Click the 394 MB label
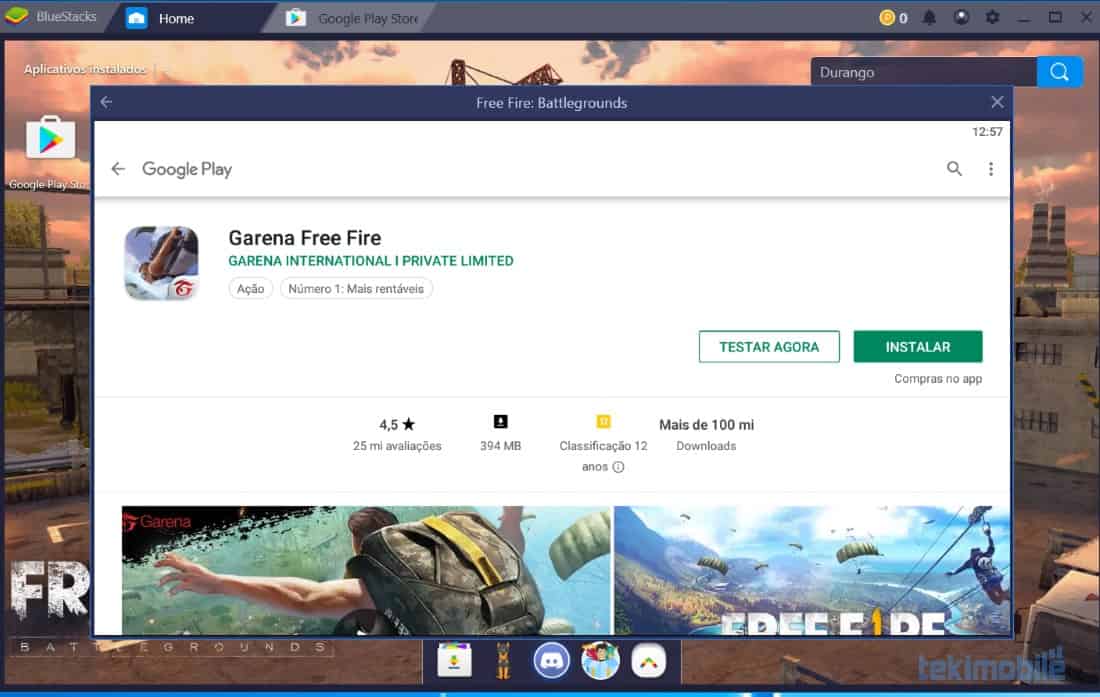This screenshot has width=1100, height=697. coord(500,446)
